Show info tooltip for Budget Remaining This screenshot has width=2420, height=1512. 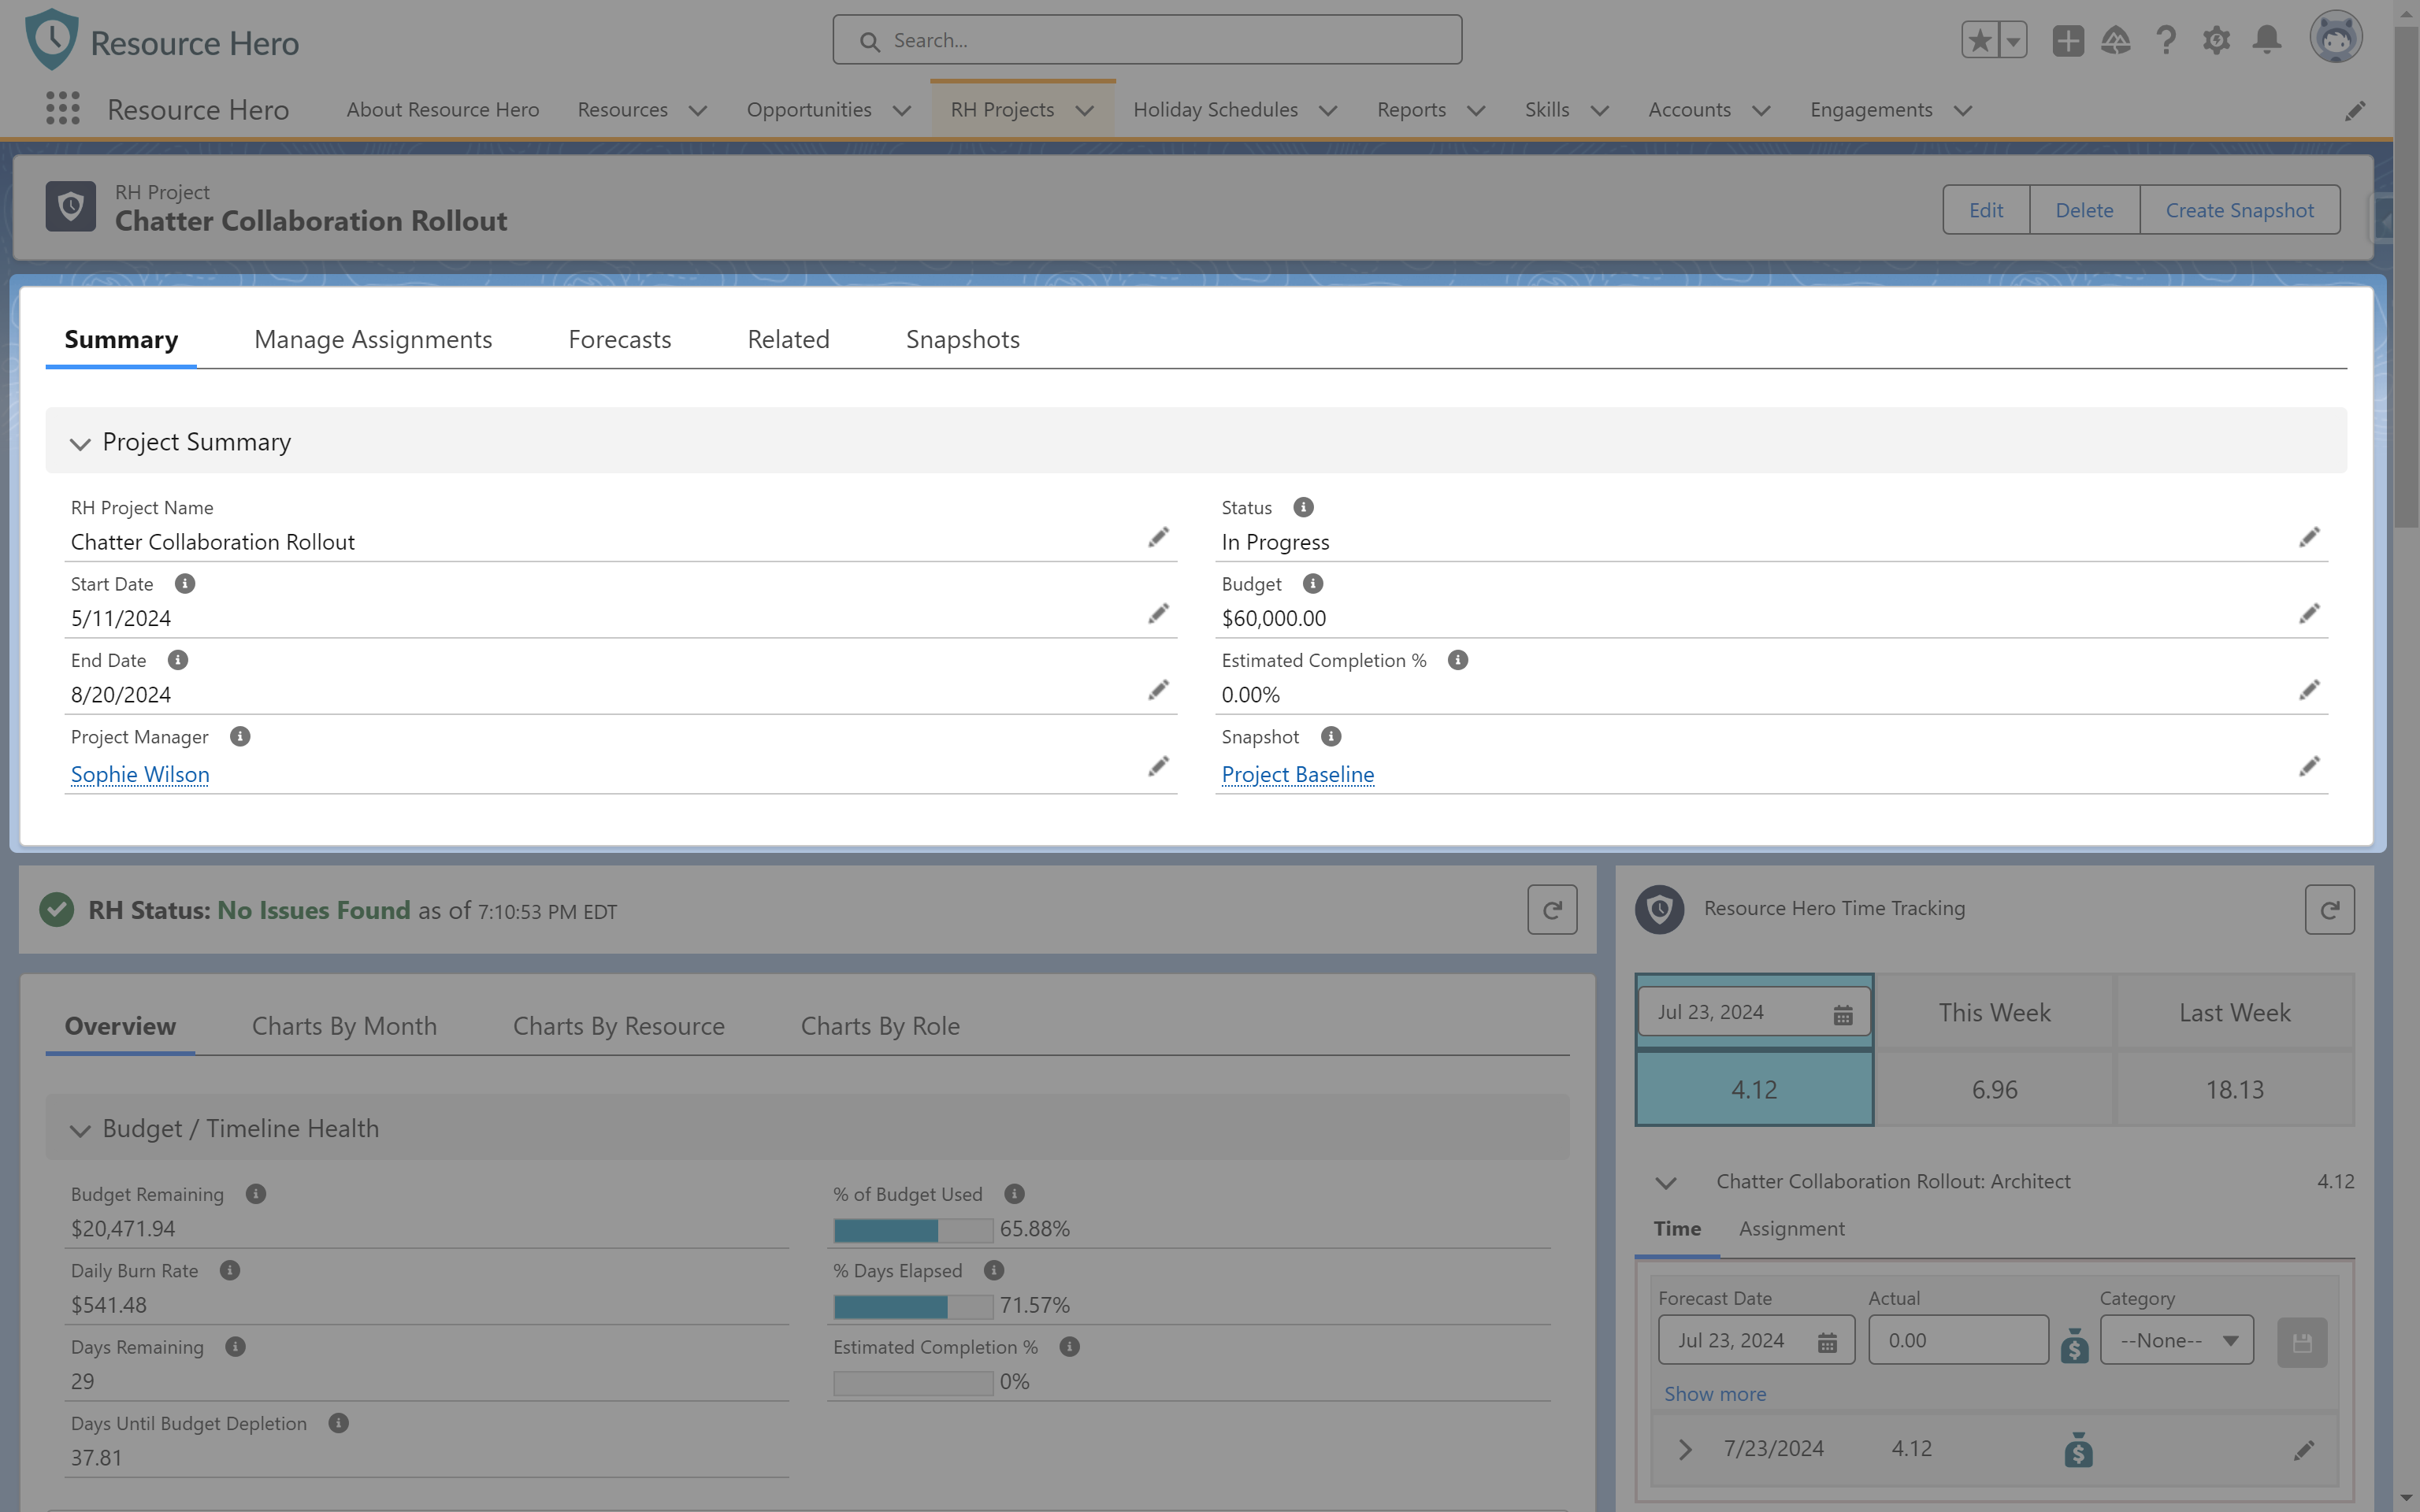(x=256, y=1193)
